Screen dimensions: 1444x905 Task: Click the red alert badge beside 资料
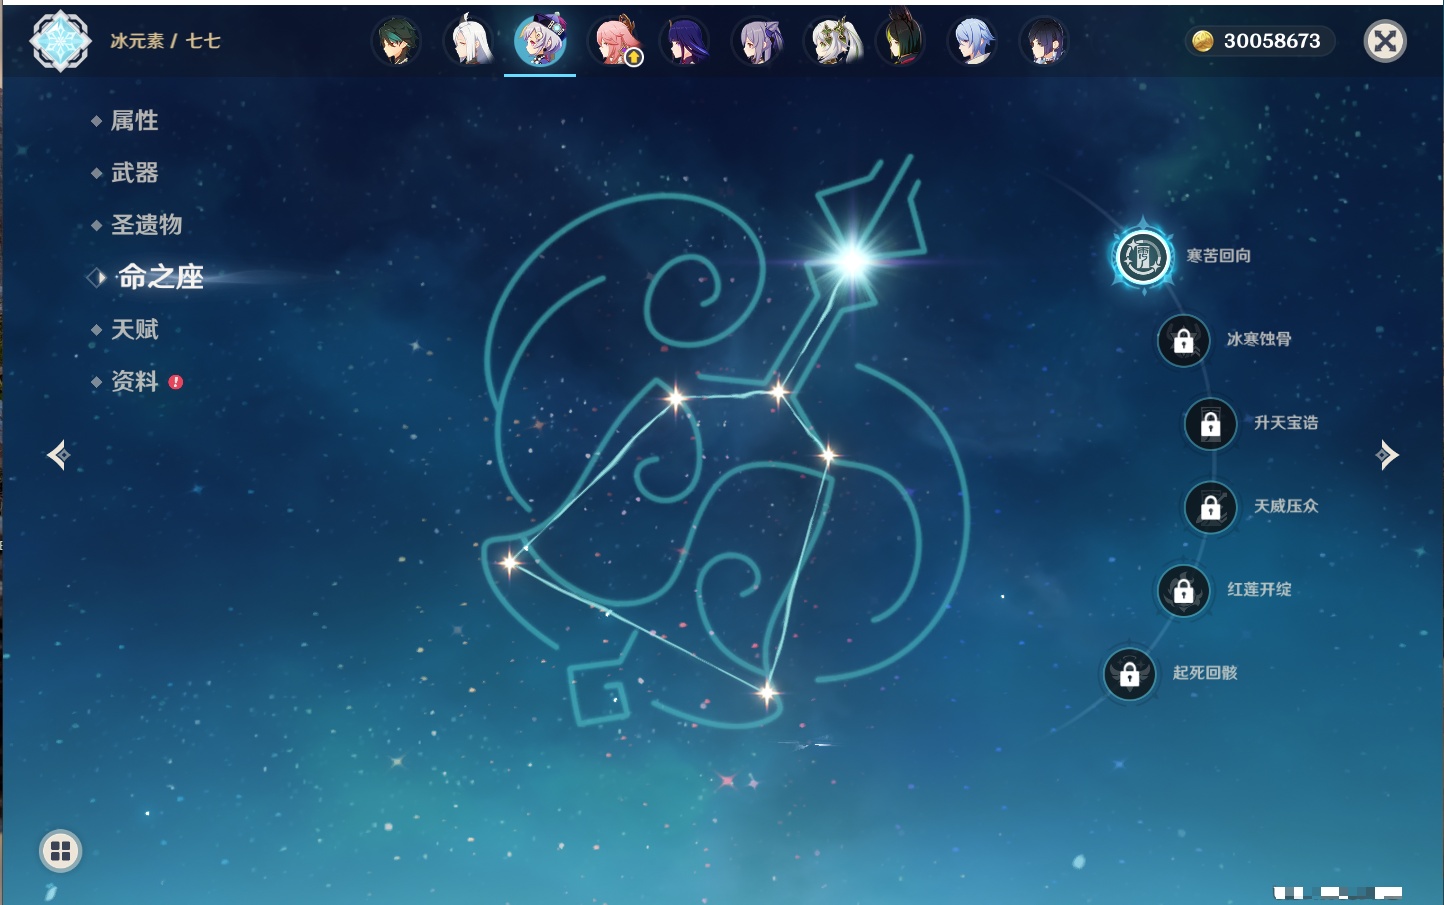coord(176,382)
